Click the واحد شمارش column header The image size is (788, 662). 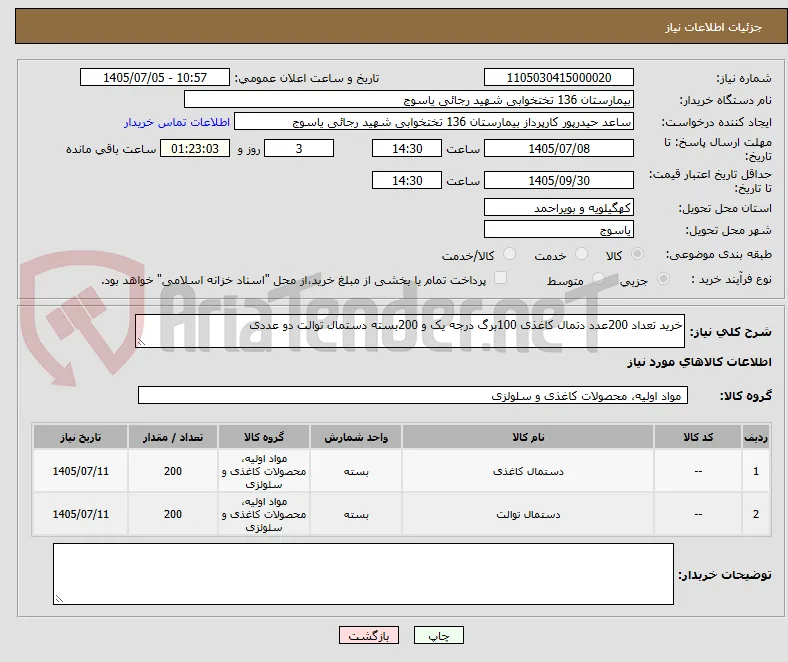[x=356, y=437]
